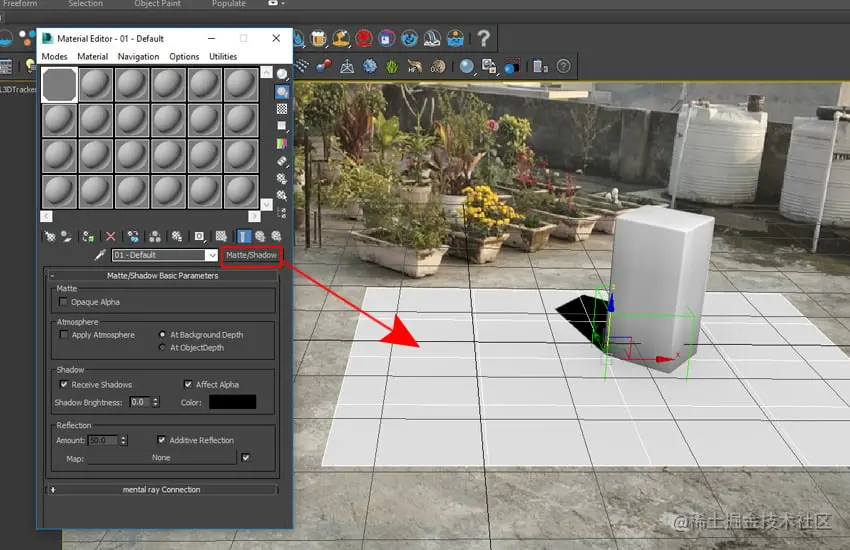Click the Get Material icon
The width and height of the screenshot is (850, 550).
click(x=50, y=236)
